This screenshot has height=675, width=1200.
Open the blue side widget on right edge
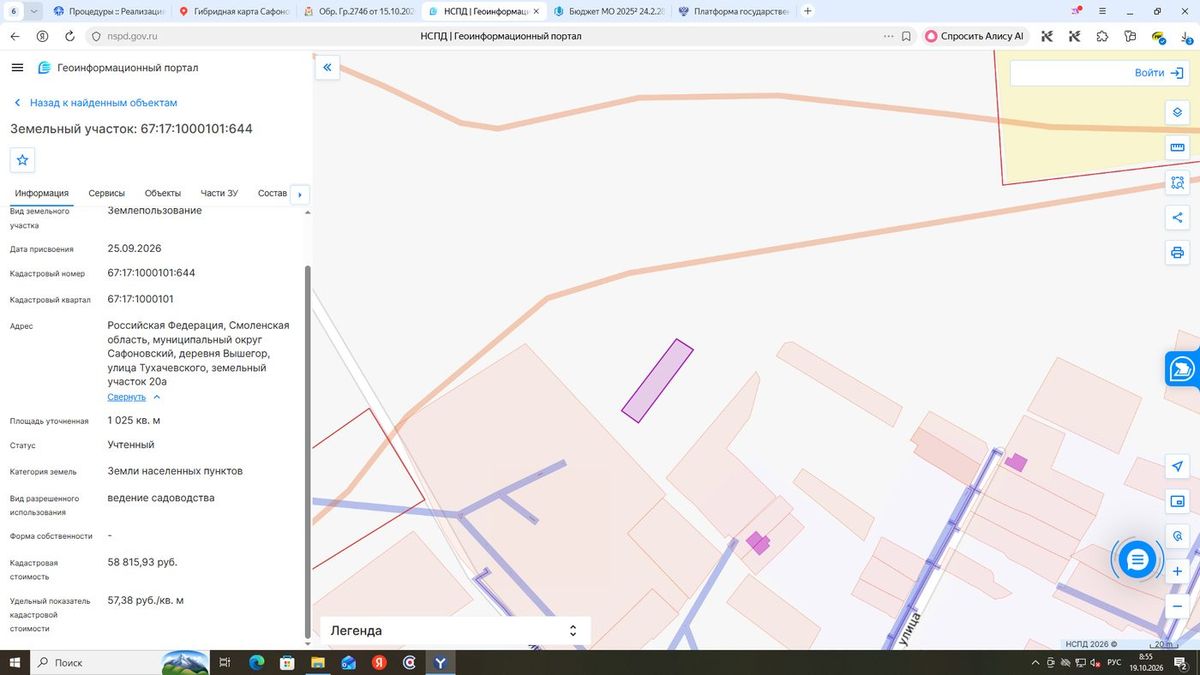point(1182,369)
